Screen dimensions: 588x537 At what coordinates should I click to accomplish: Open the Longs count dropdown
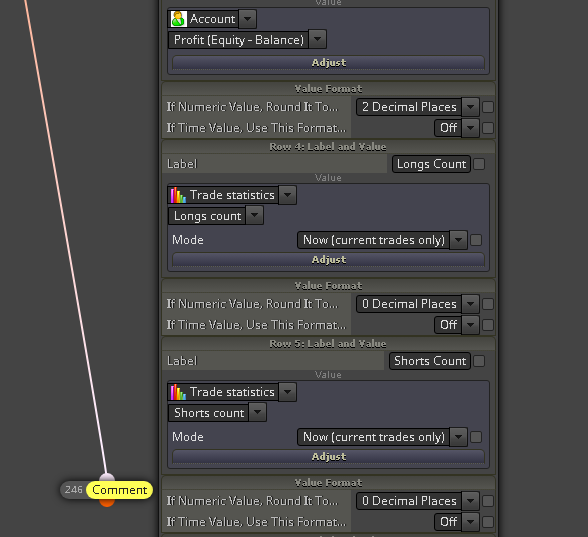255,216
